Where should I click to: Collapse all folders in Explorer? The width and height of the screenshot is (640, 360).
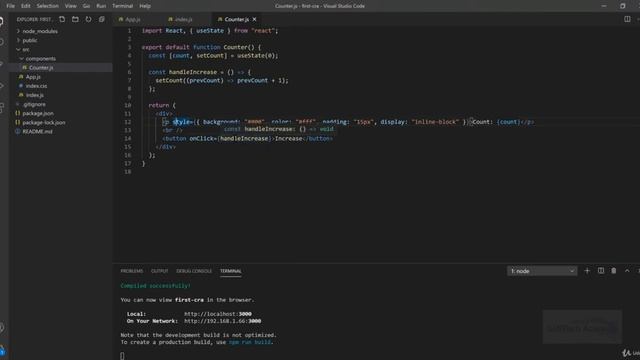(102, 19)
